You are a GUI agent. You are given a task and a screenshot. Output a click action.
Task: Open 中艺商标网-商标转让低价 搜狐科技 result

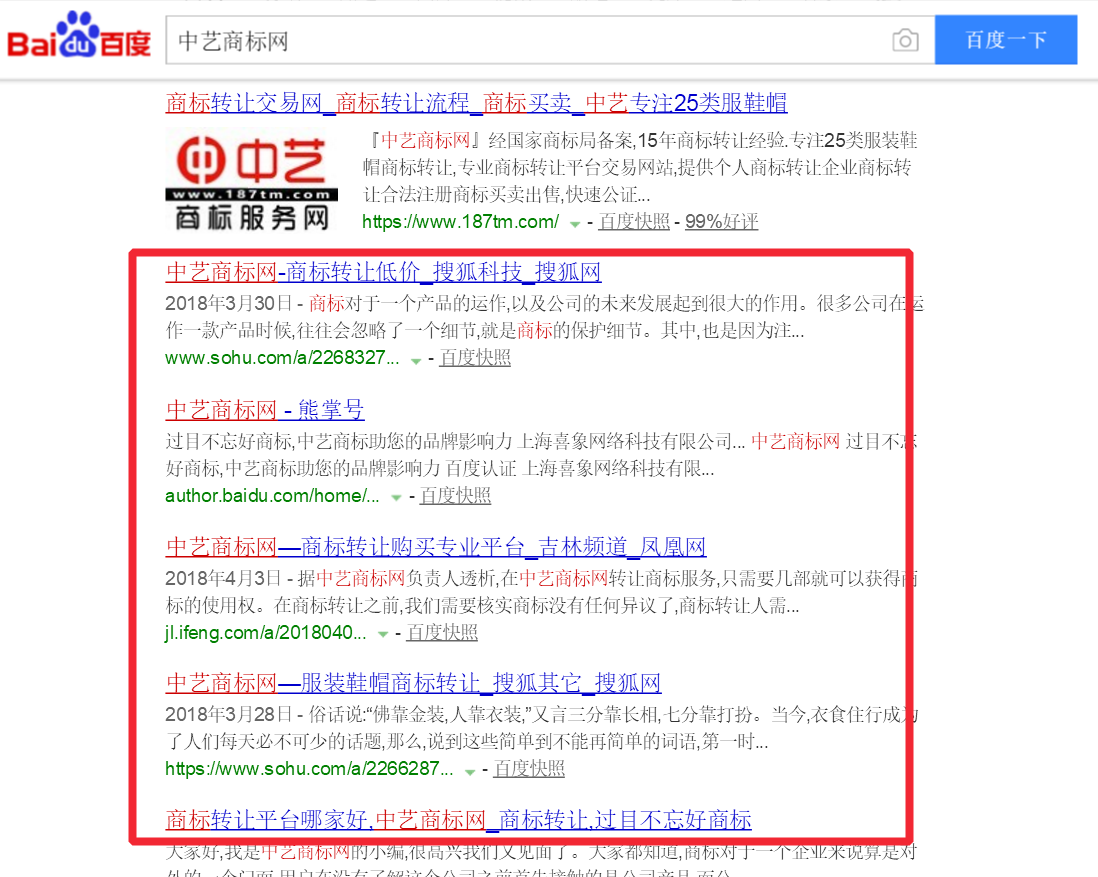pyautogui.click(x=383, y=272)
